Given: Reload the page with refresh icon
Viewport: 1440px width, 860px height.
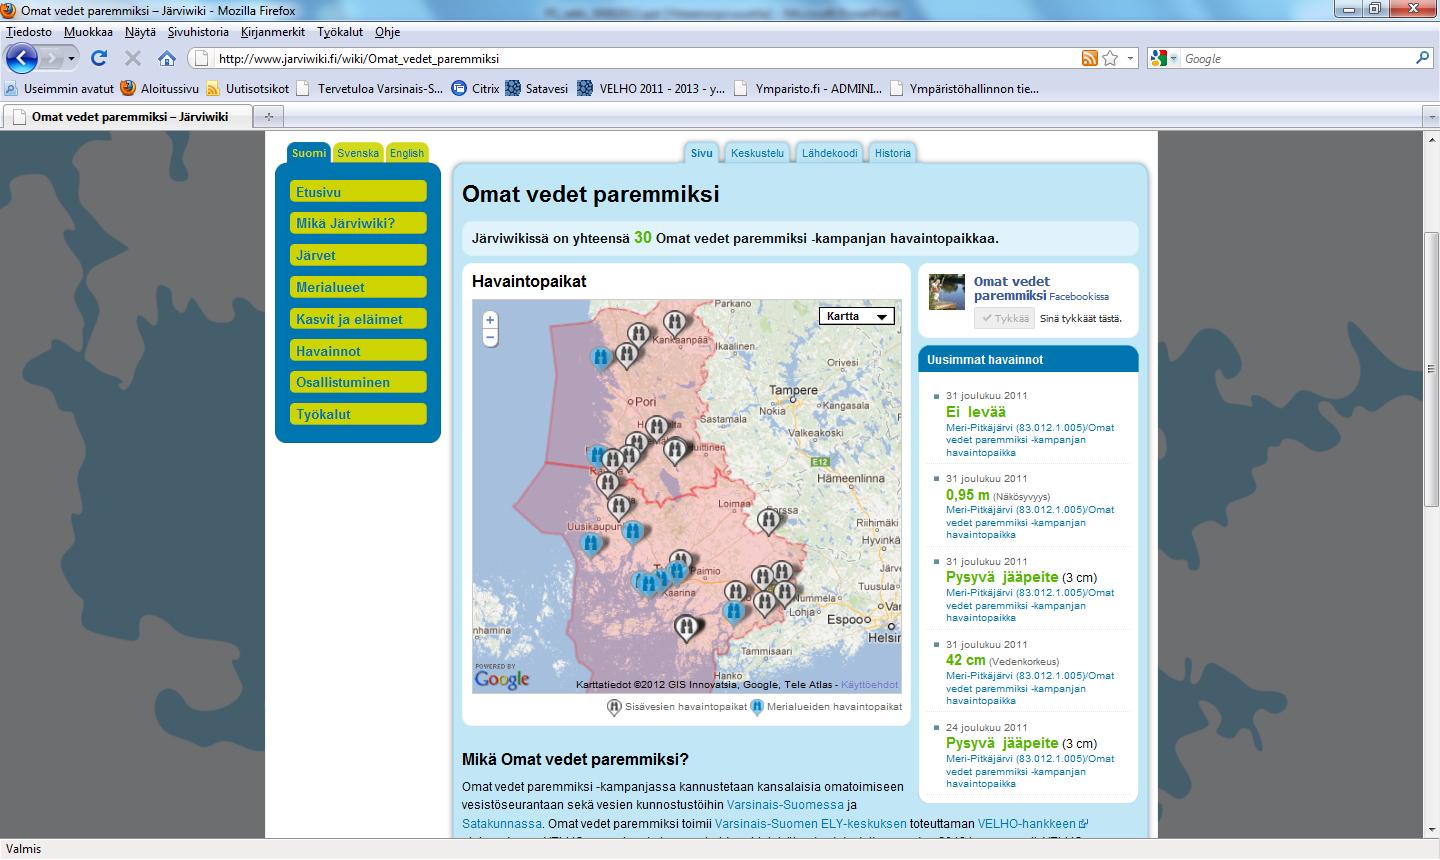Looking at the screenshot, I should click(x=98, y=58).
